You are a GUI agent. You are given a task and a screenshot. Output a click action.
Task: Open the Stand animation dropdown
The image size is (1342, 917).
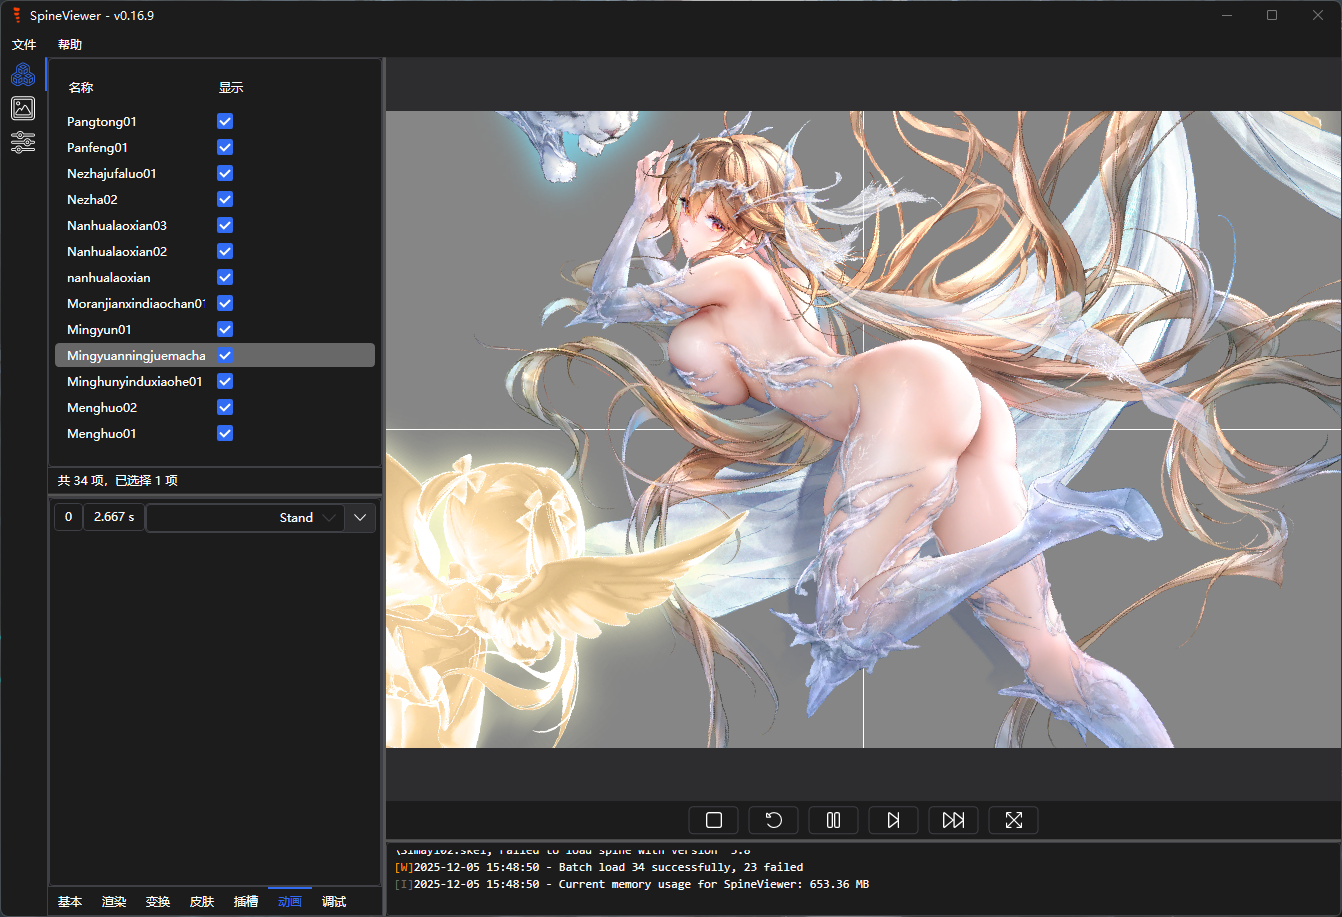point(245,518)
